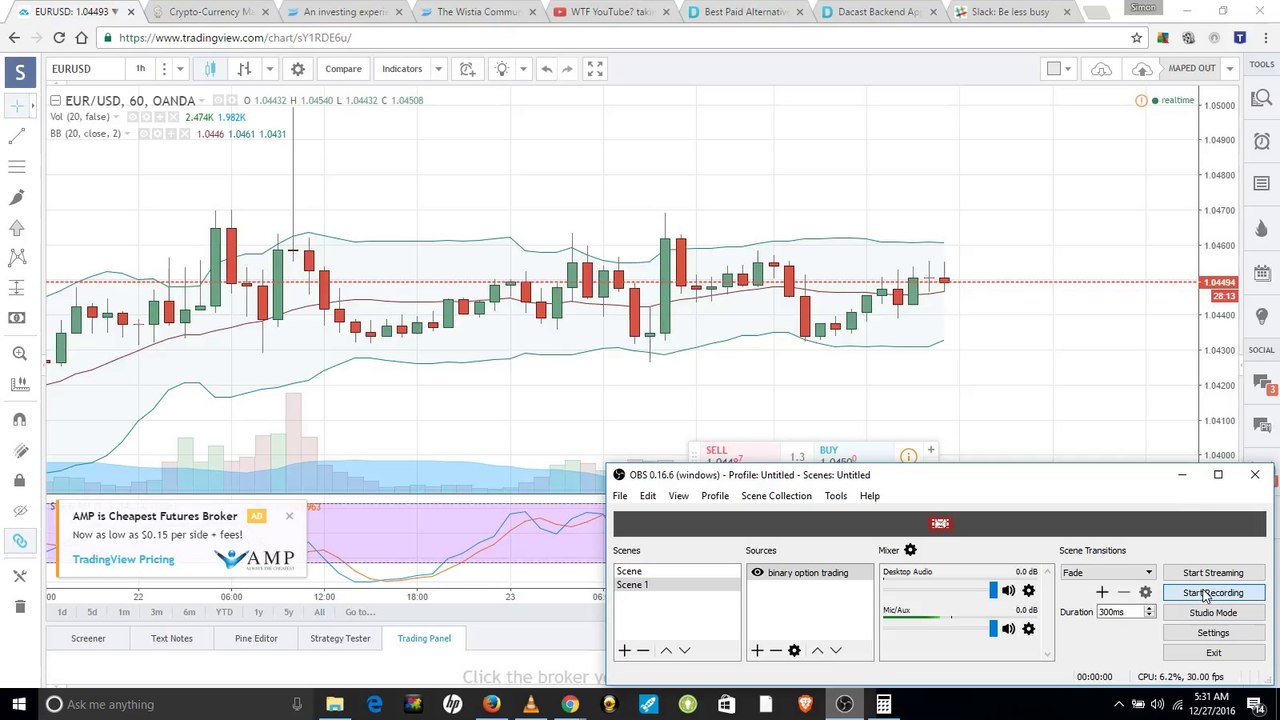Switch to Strategy Tester tab
This screenshot has width=1280, height=720.
(340, 638)
